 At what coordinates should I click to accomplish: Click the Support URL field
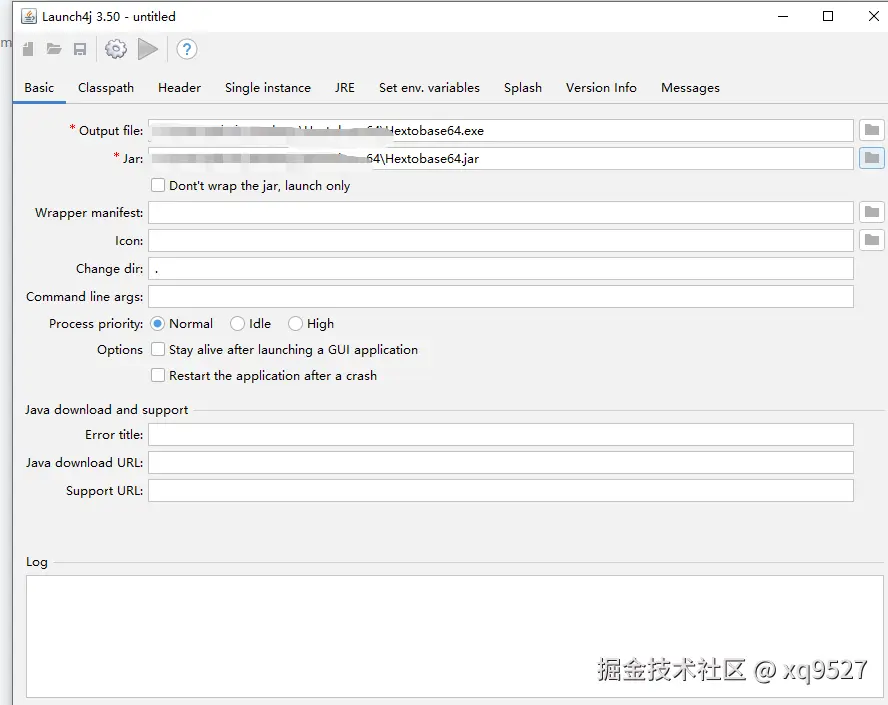tap(501, 490)
